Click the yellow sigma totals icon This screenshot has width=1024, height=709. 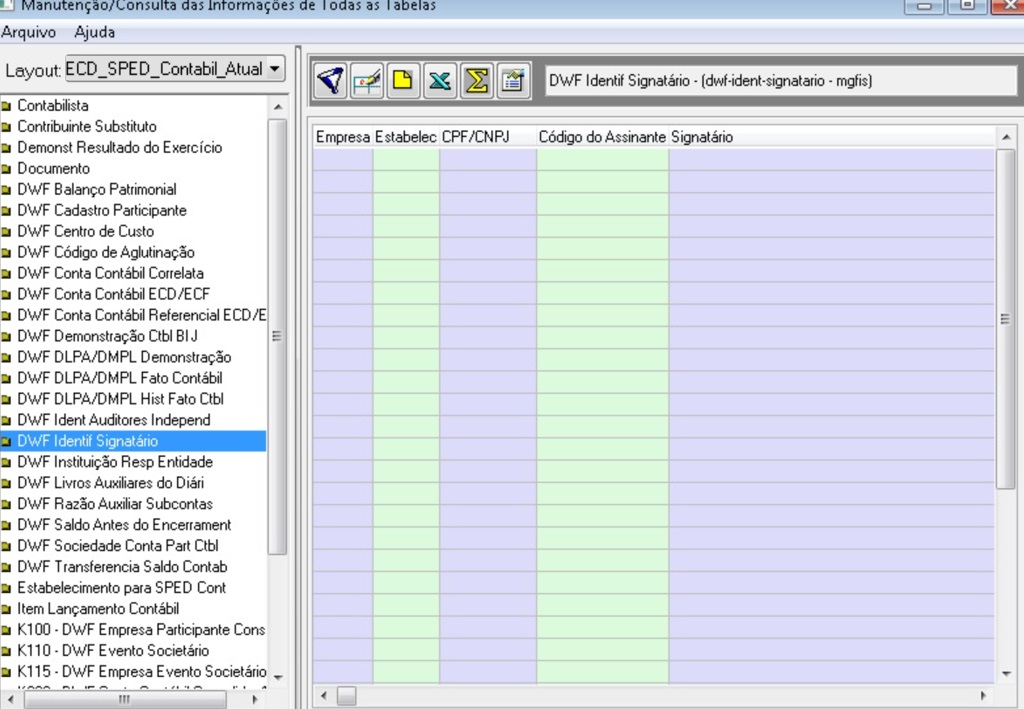point(477,81)
